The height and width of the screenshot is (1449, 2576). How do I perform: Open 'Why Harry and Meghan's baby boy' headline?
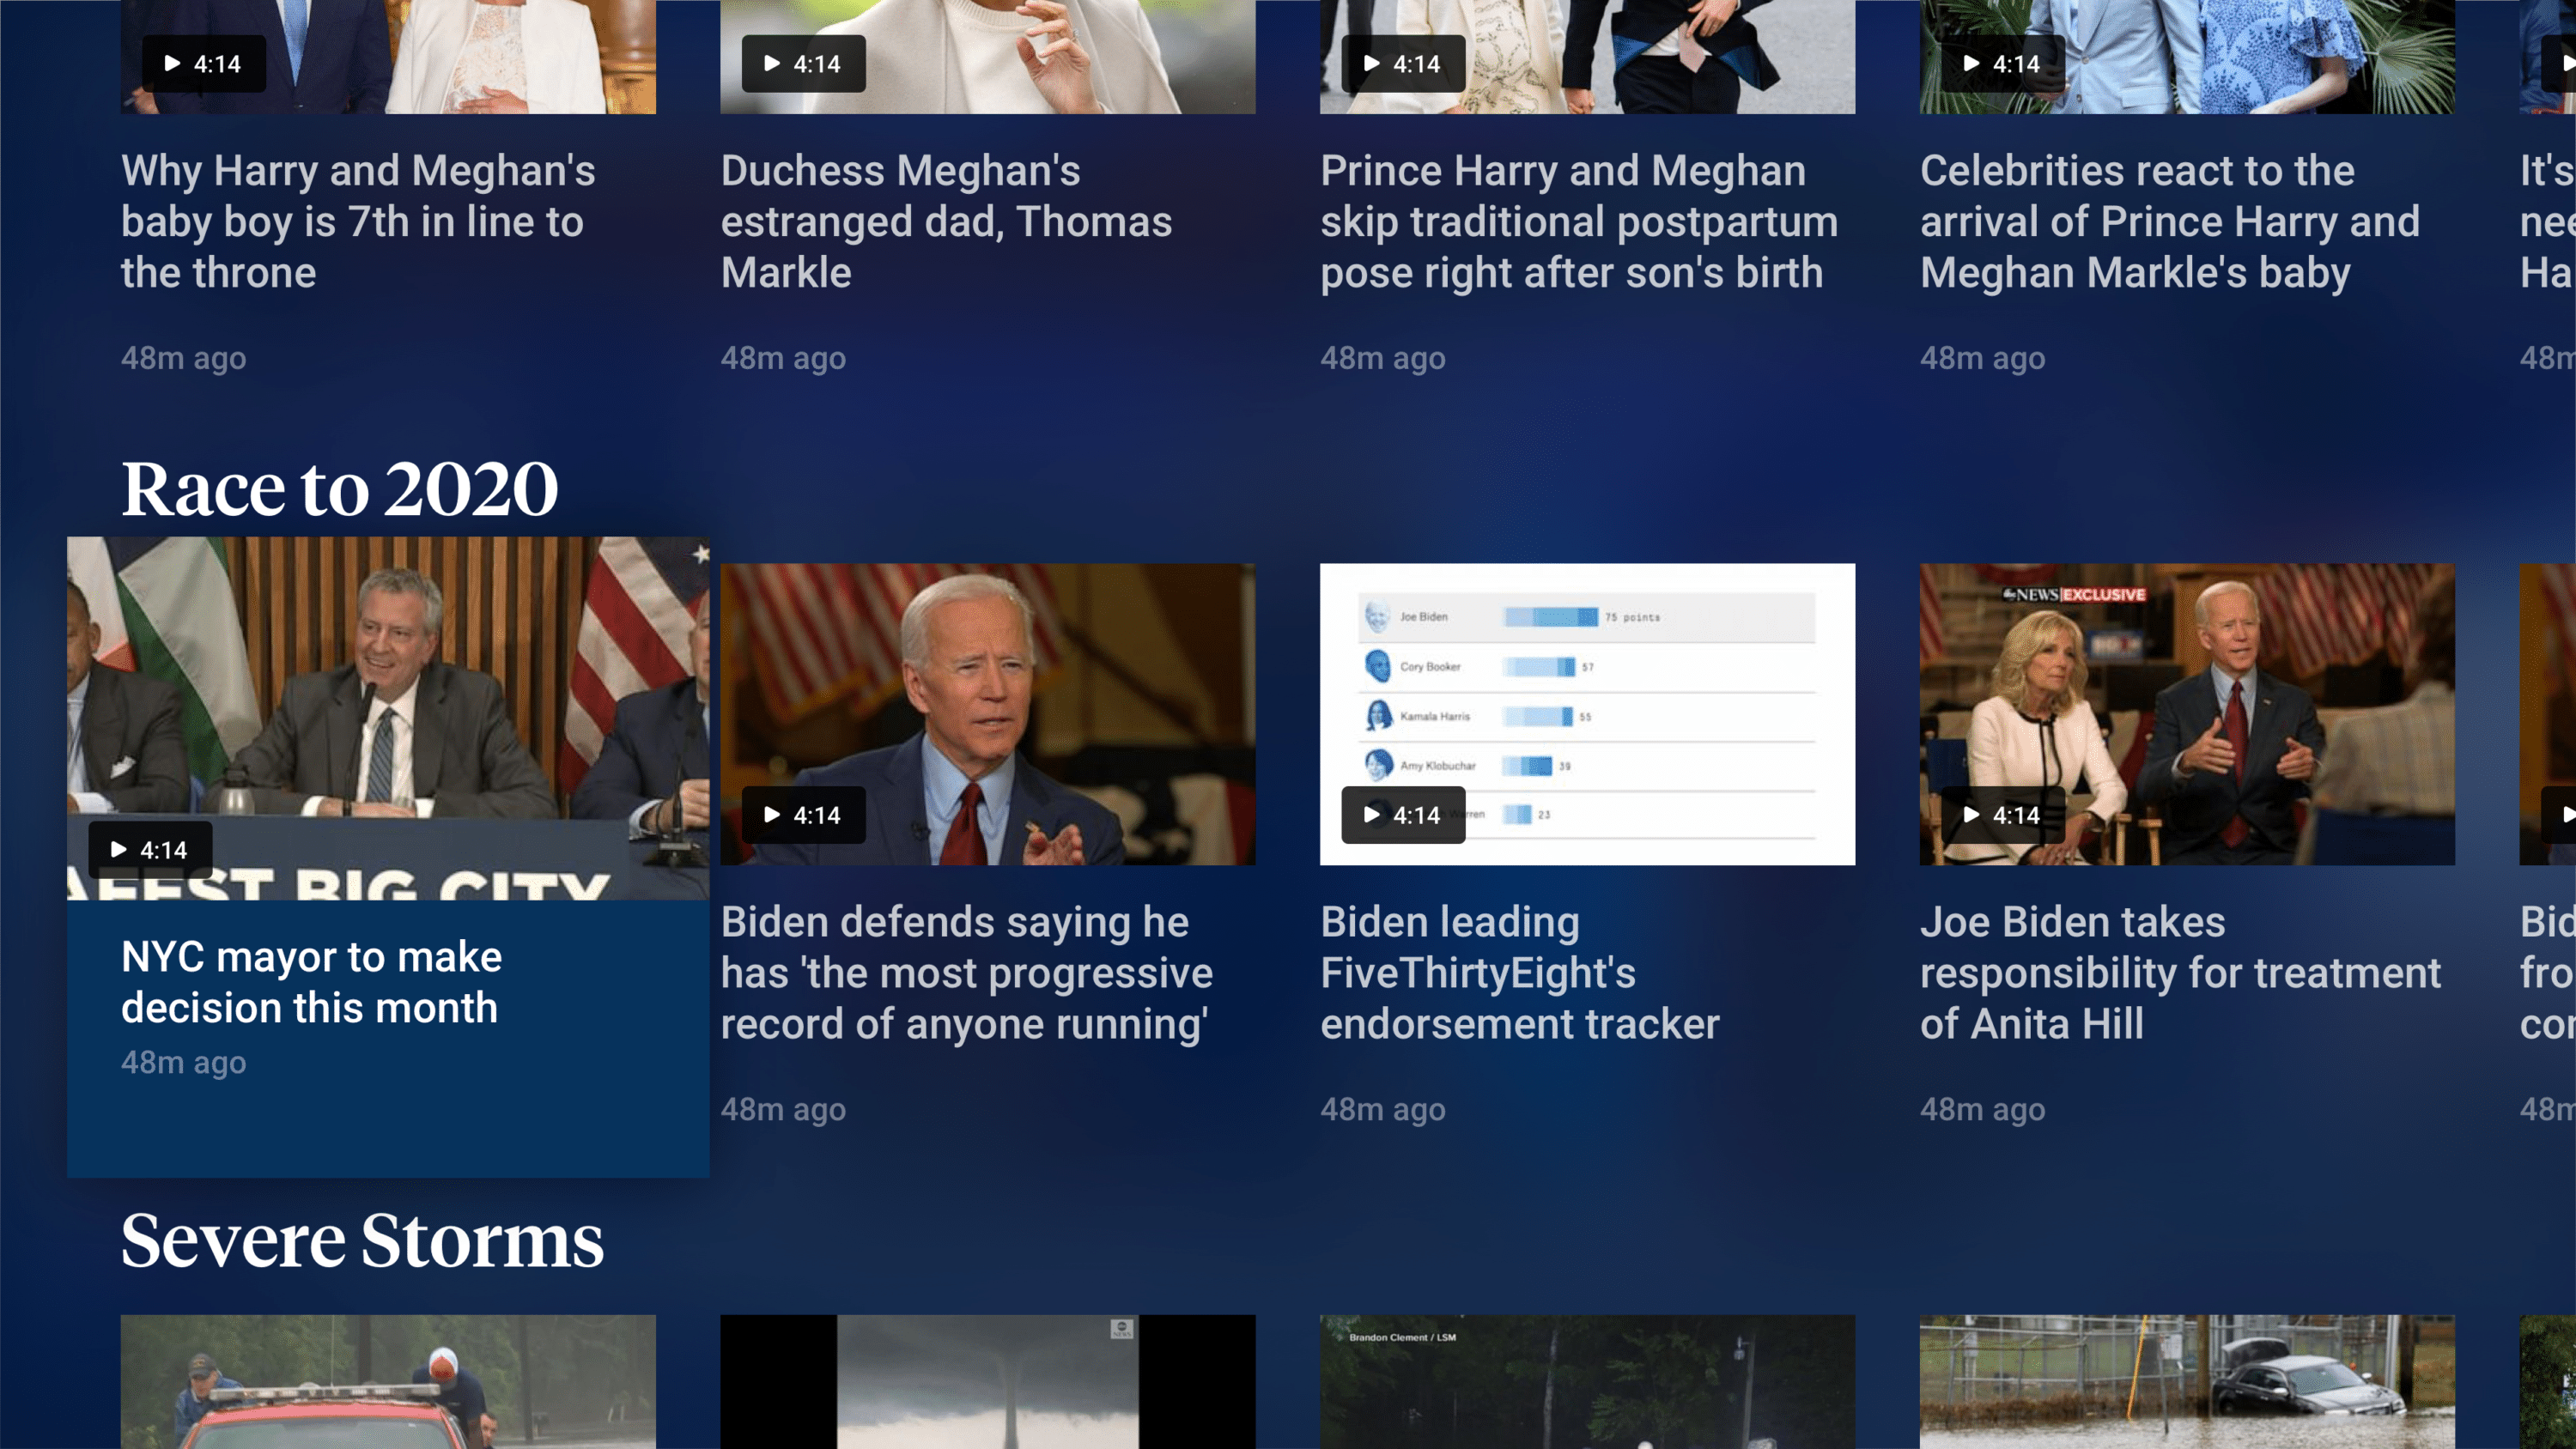358,221
